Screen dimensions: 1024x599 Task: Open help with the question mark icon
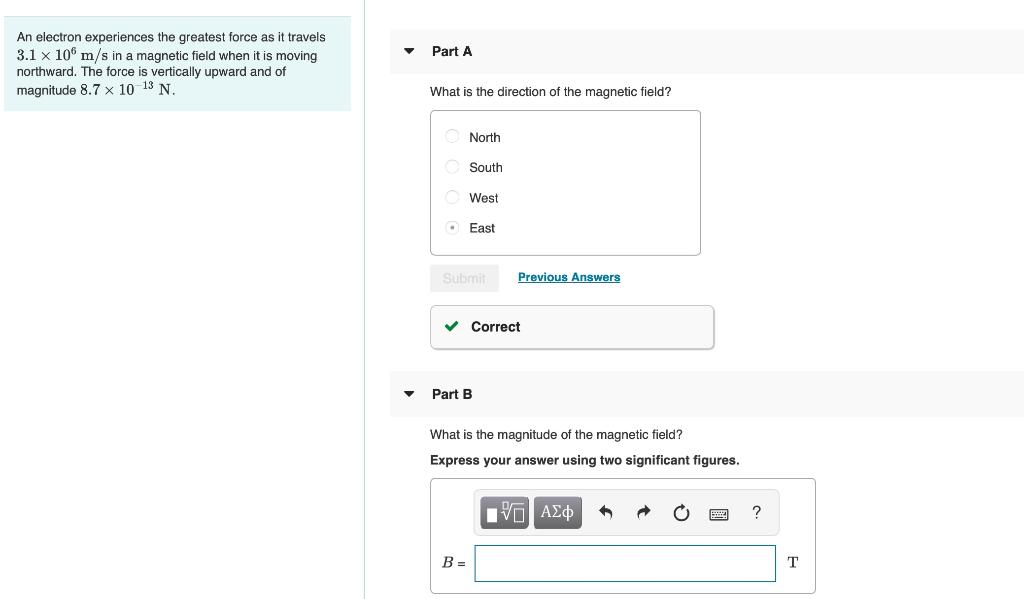click(756, 513)
